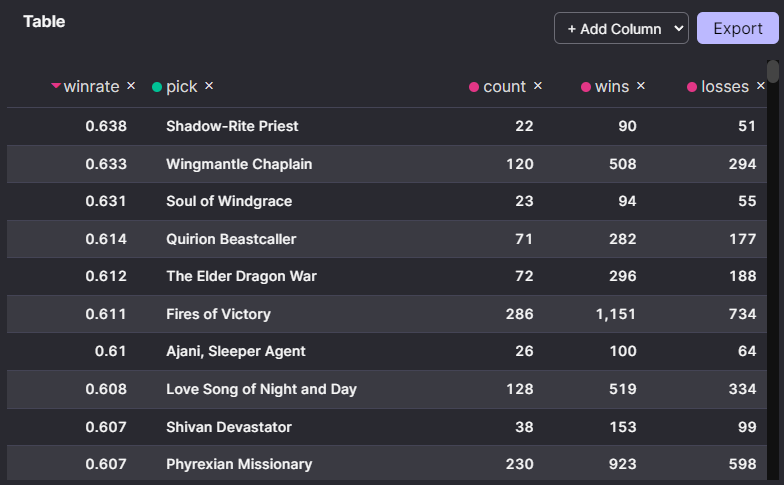Select the Phyrexian Missionary row

coord(239,464)
